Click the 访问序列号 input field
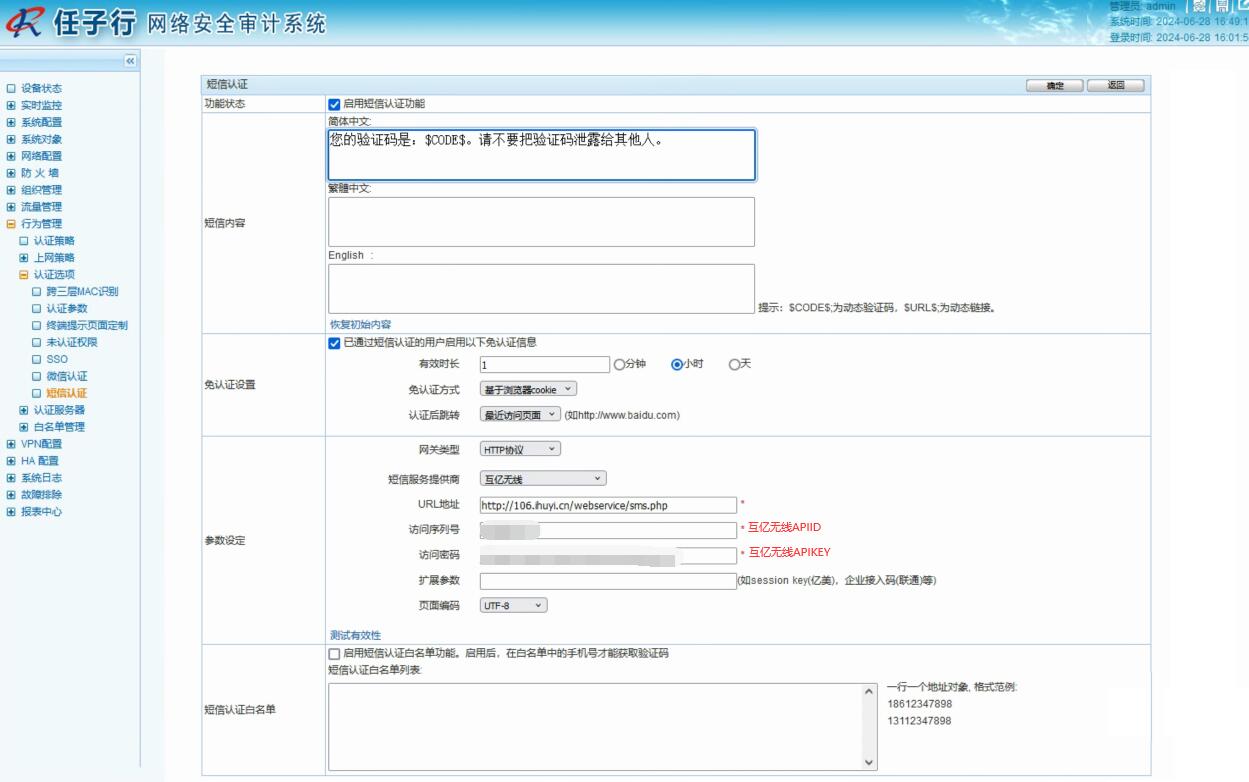This screenshot has height=782, width=1249. [x=608, y=531]
